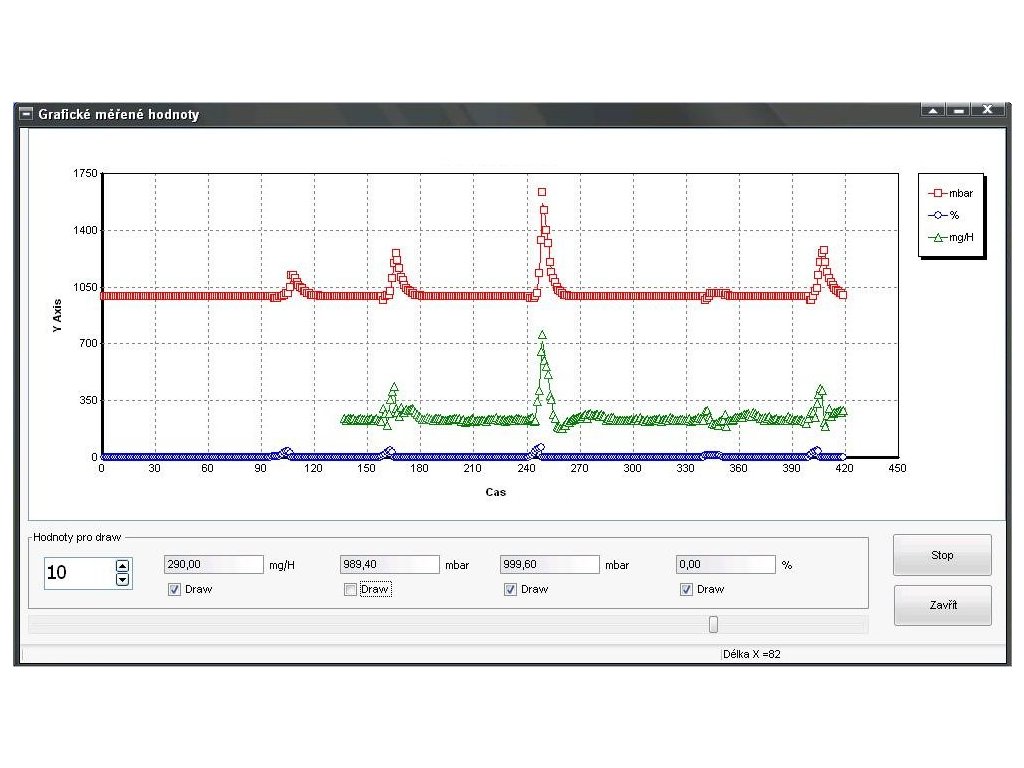Click the Zavřít button

942,605
